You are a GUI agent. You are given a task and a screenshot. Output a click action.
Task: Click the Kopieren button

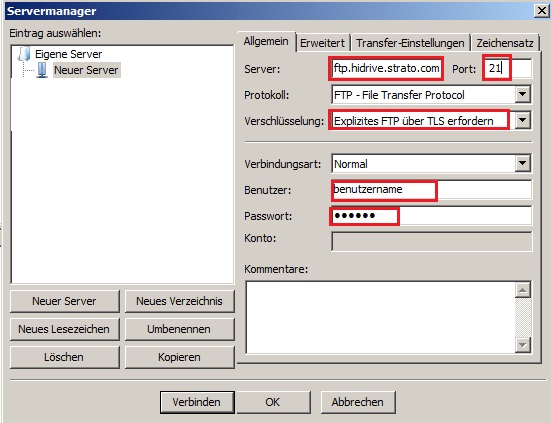pyautogui.click(x=180, y=357)
